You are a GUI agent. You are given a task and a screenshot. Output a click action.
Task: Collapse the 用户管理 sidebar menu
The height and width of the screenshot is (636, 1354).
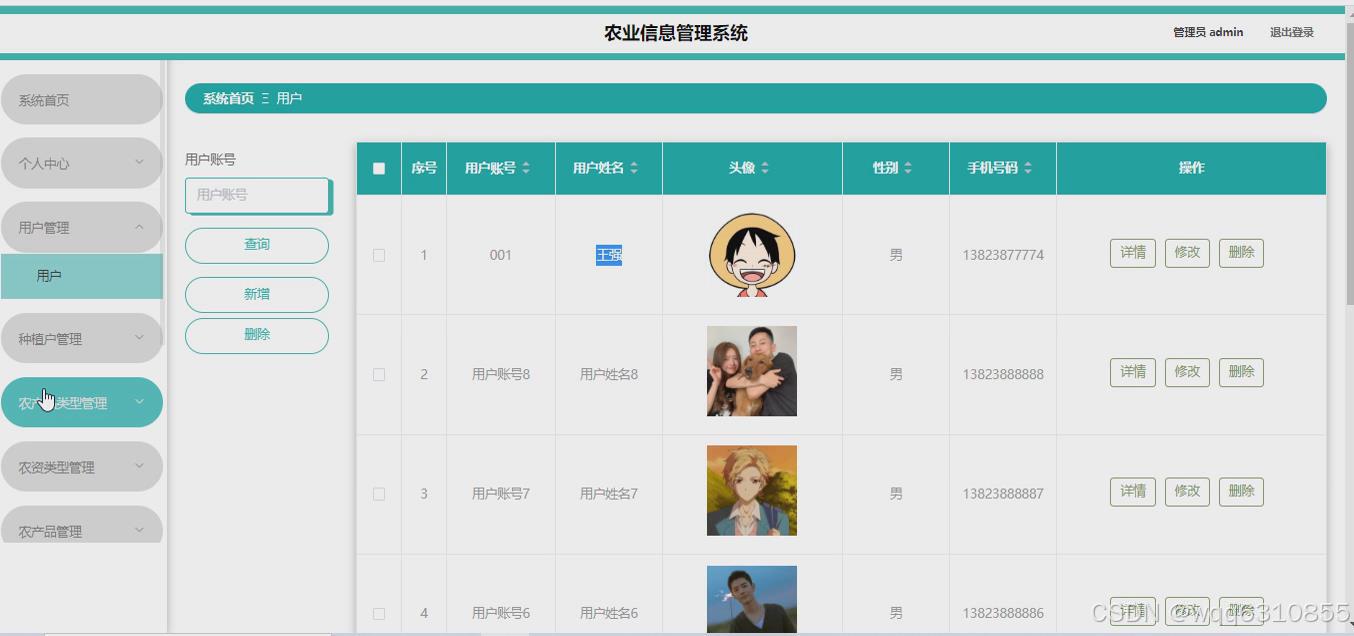coord(81,227)
